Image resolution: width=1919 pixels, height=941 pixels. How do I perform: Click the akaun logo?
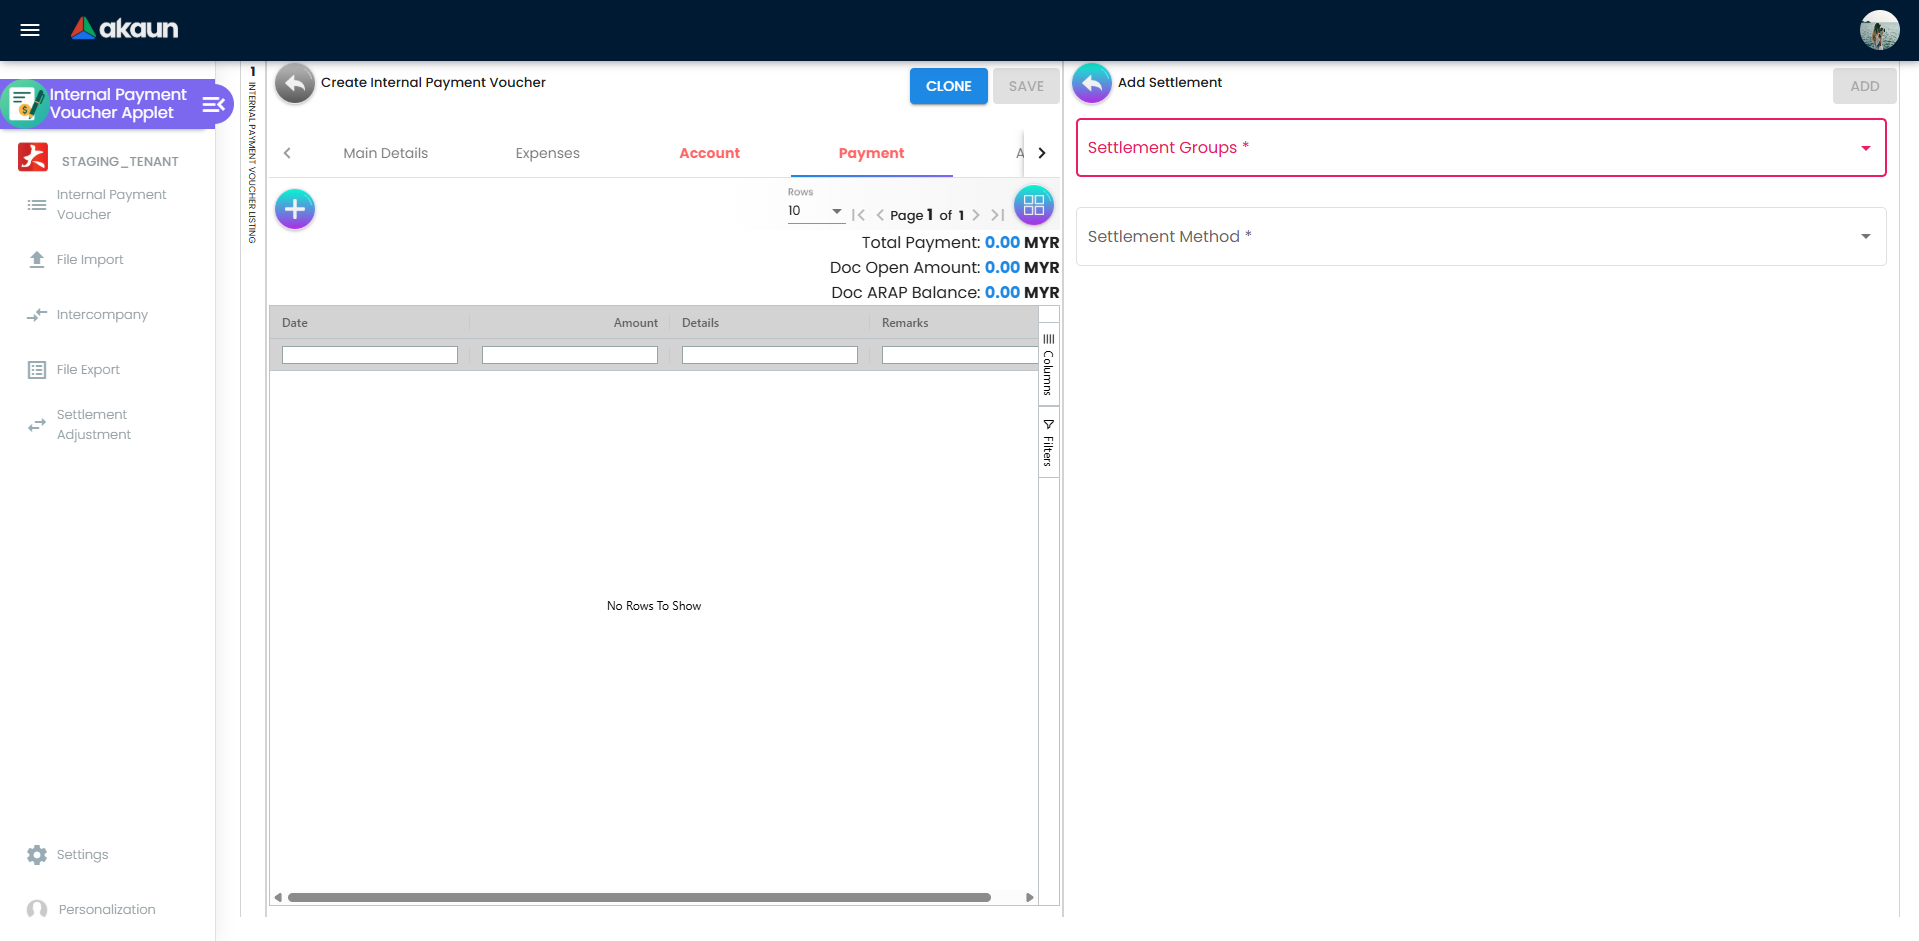[x=123, y=29]
